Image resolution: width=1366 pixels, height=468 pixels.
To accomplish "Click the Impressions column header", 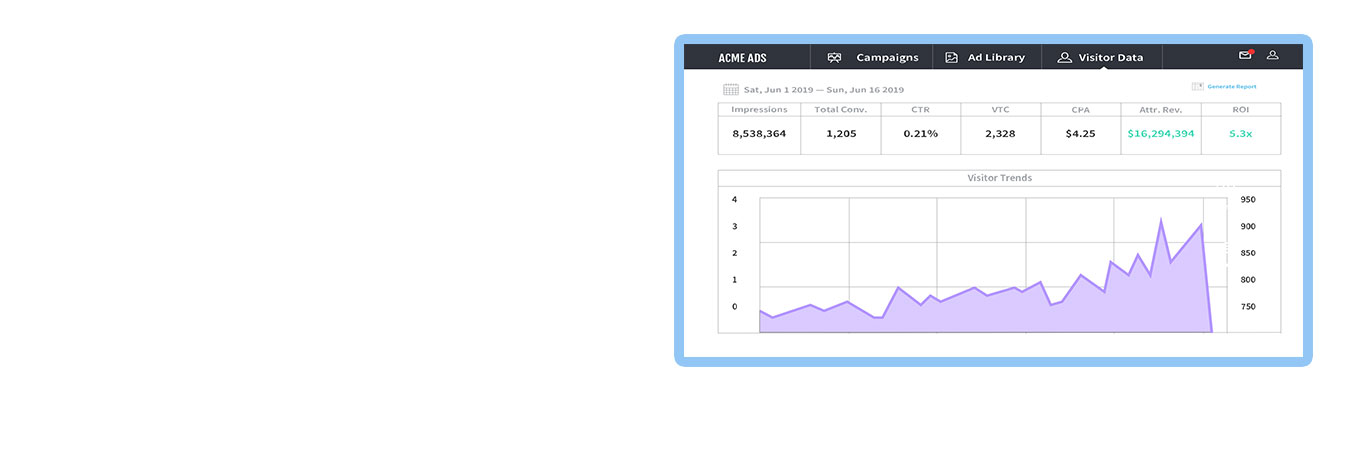I will tap(759, 109).
